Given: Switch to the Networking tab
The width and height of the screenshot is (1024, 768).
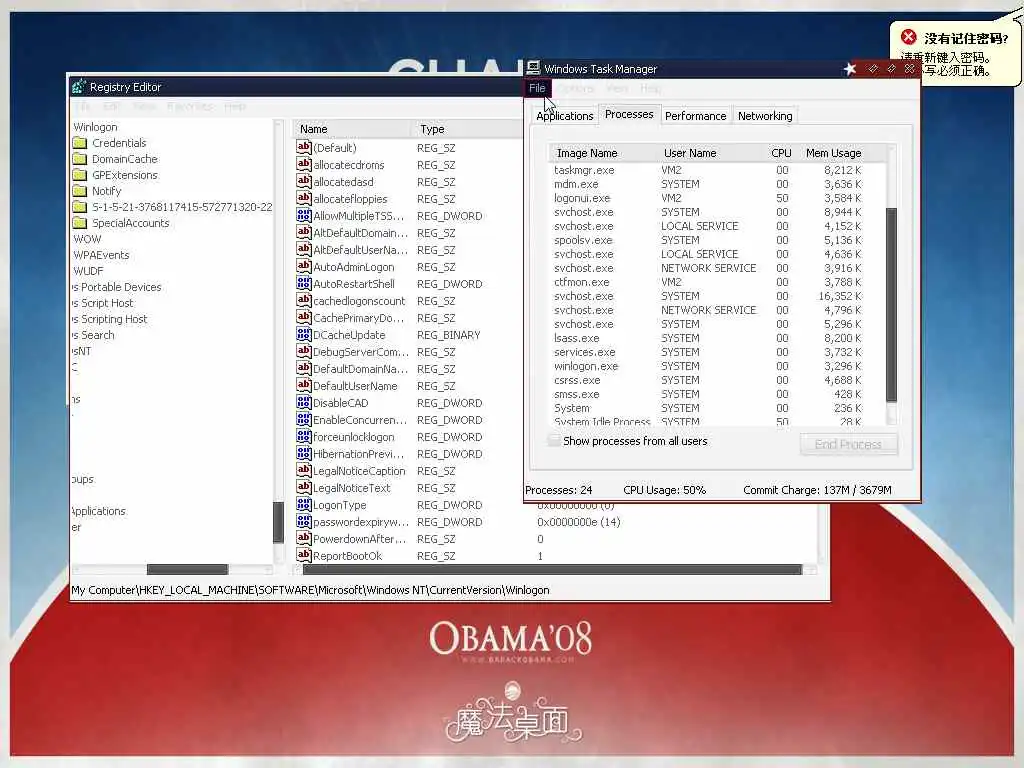Looking at the screenshot, I should pyautogui.click(x=765, y=116).
